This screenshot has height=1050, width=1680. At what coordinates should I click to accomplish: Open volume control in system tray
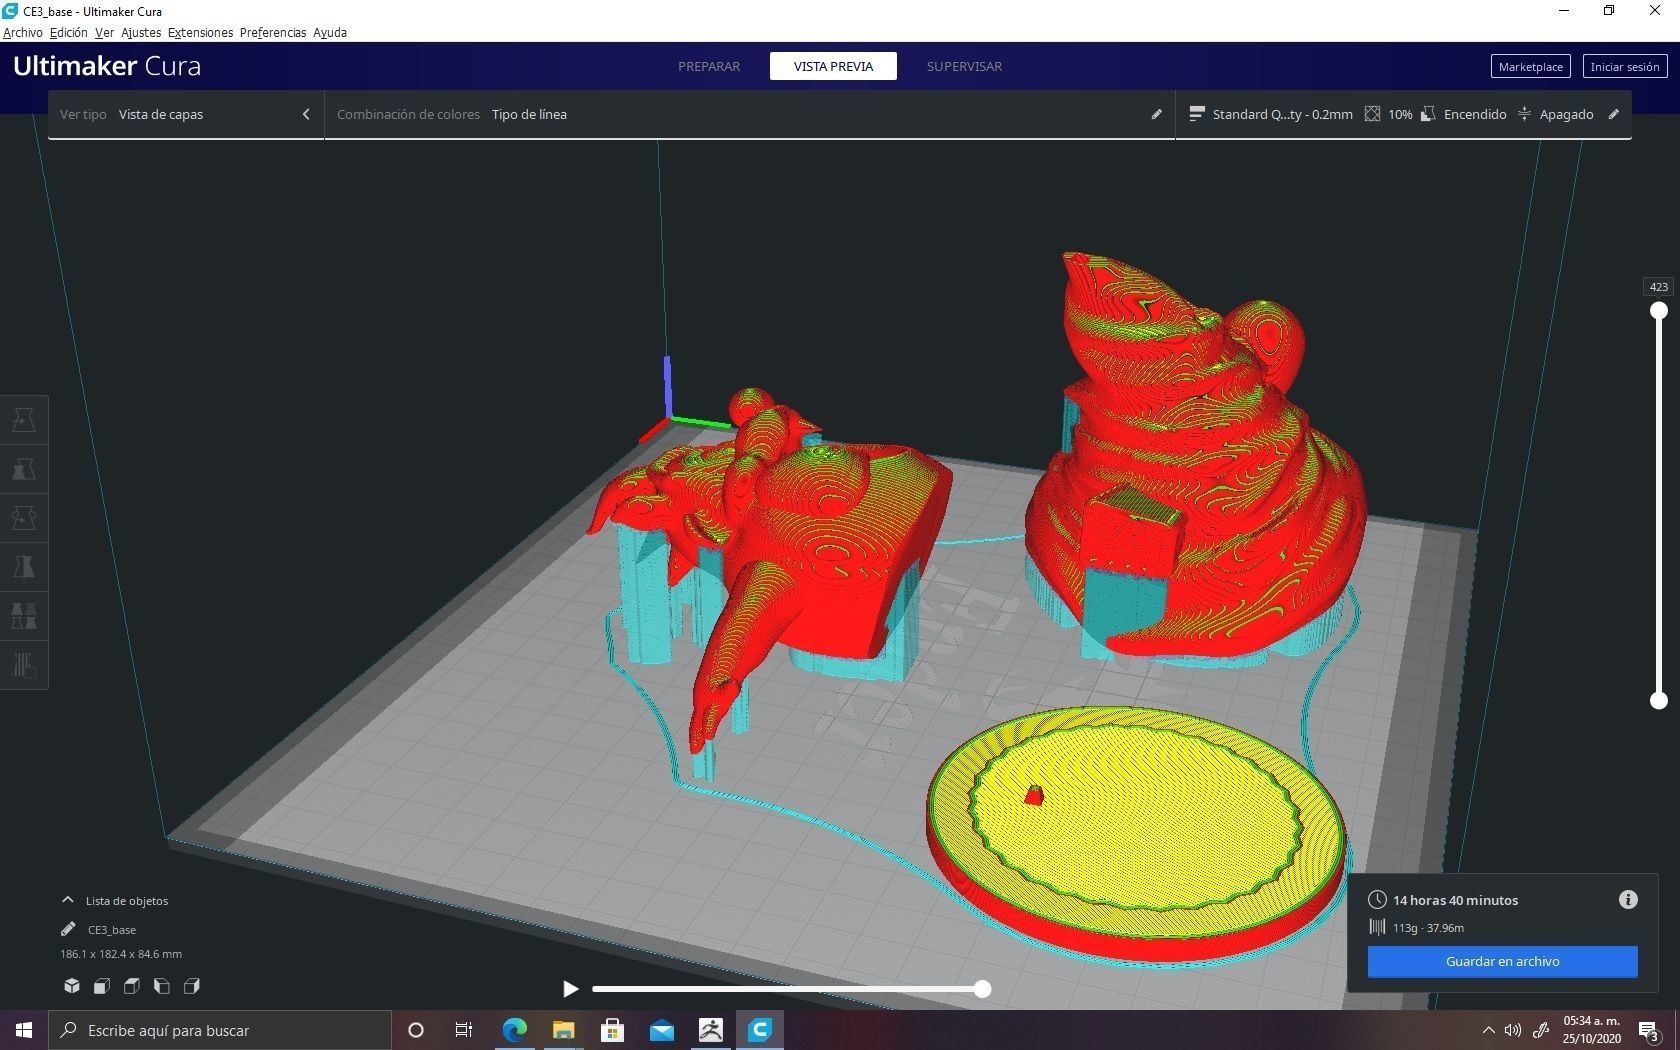point(1513,1030)
